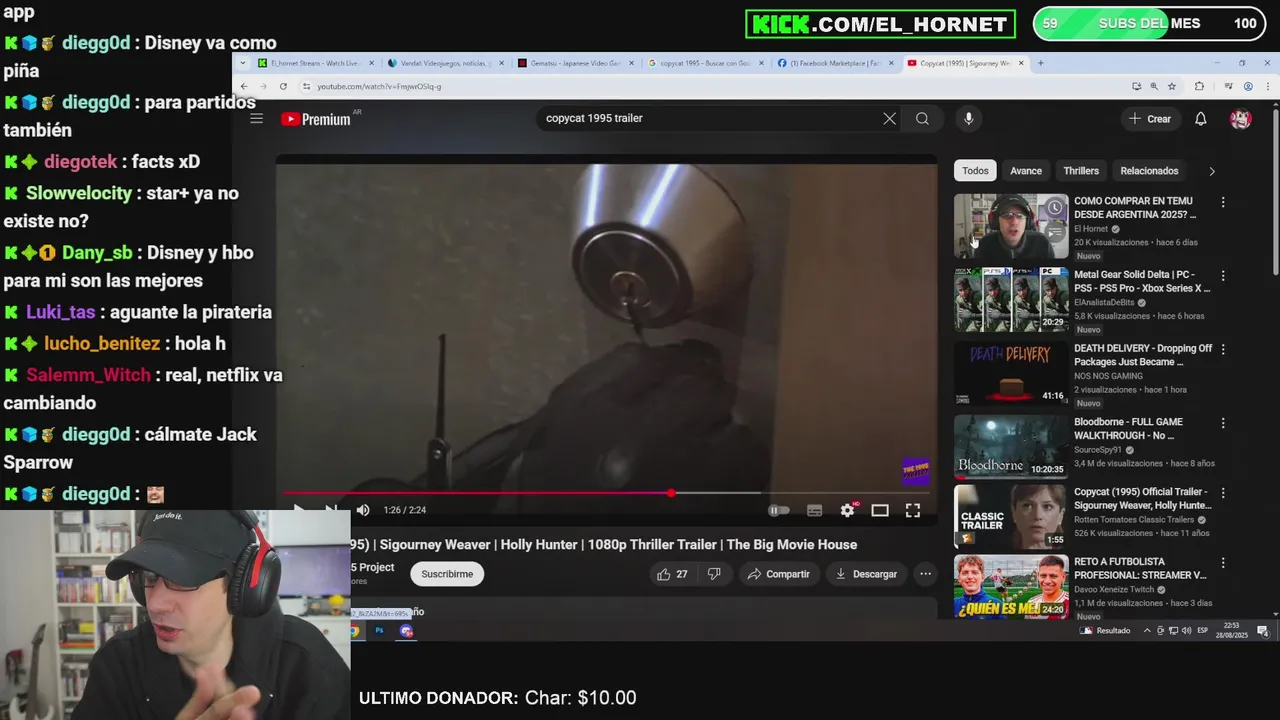
Task: Enter fullscreen mode in the player
Action: pyautogui.click(x=913, y=510)
